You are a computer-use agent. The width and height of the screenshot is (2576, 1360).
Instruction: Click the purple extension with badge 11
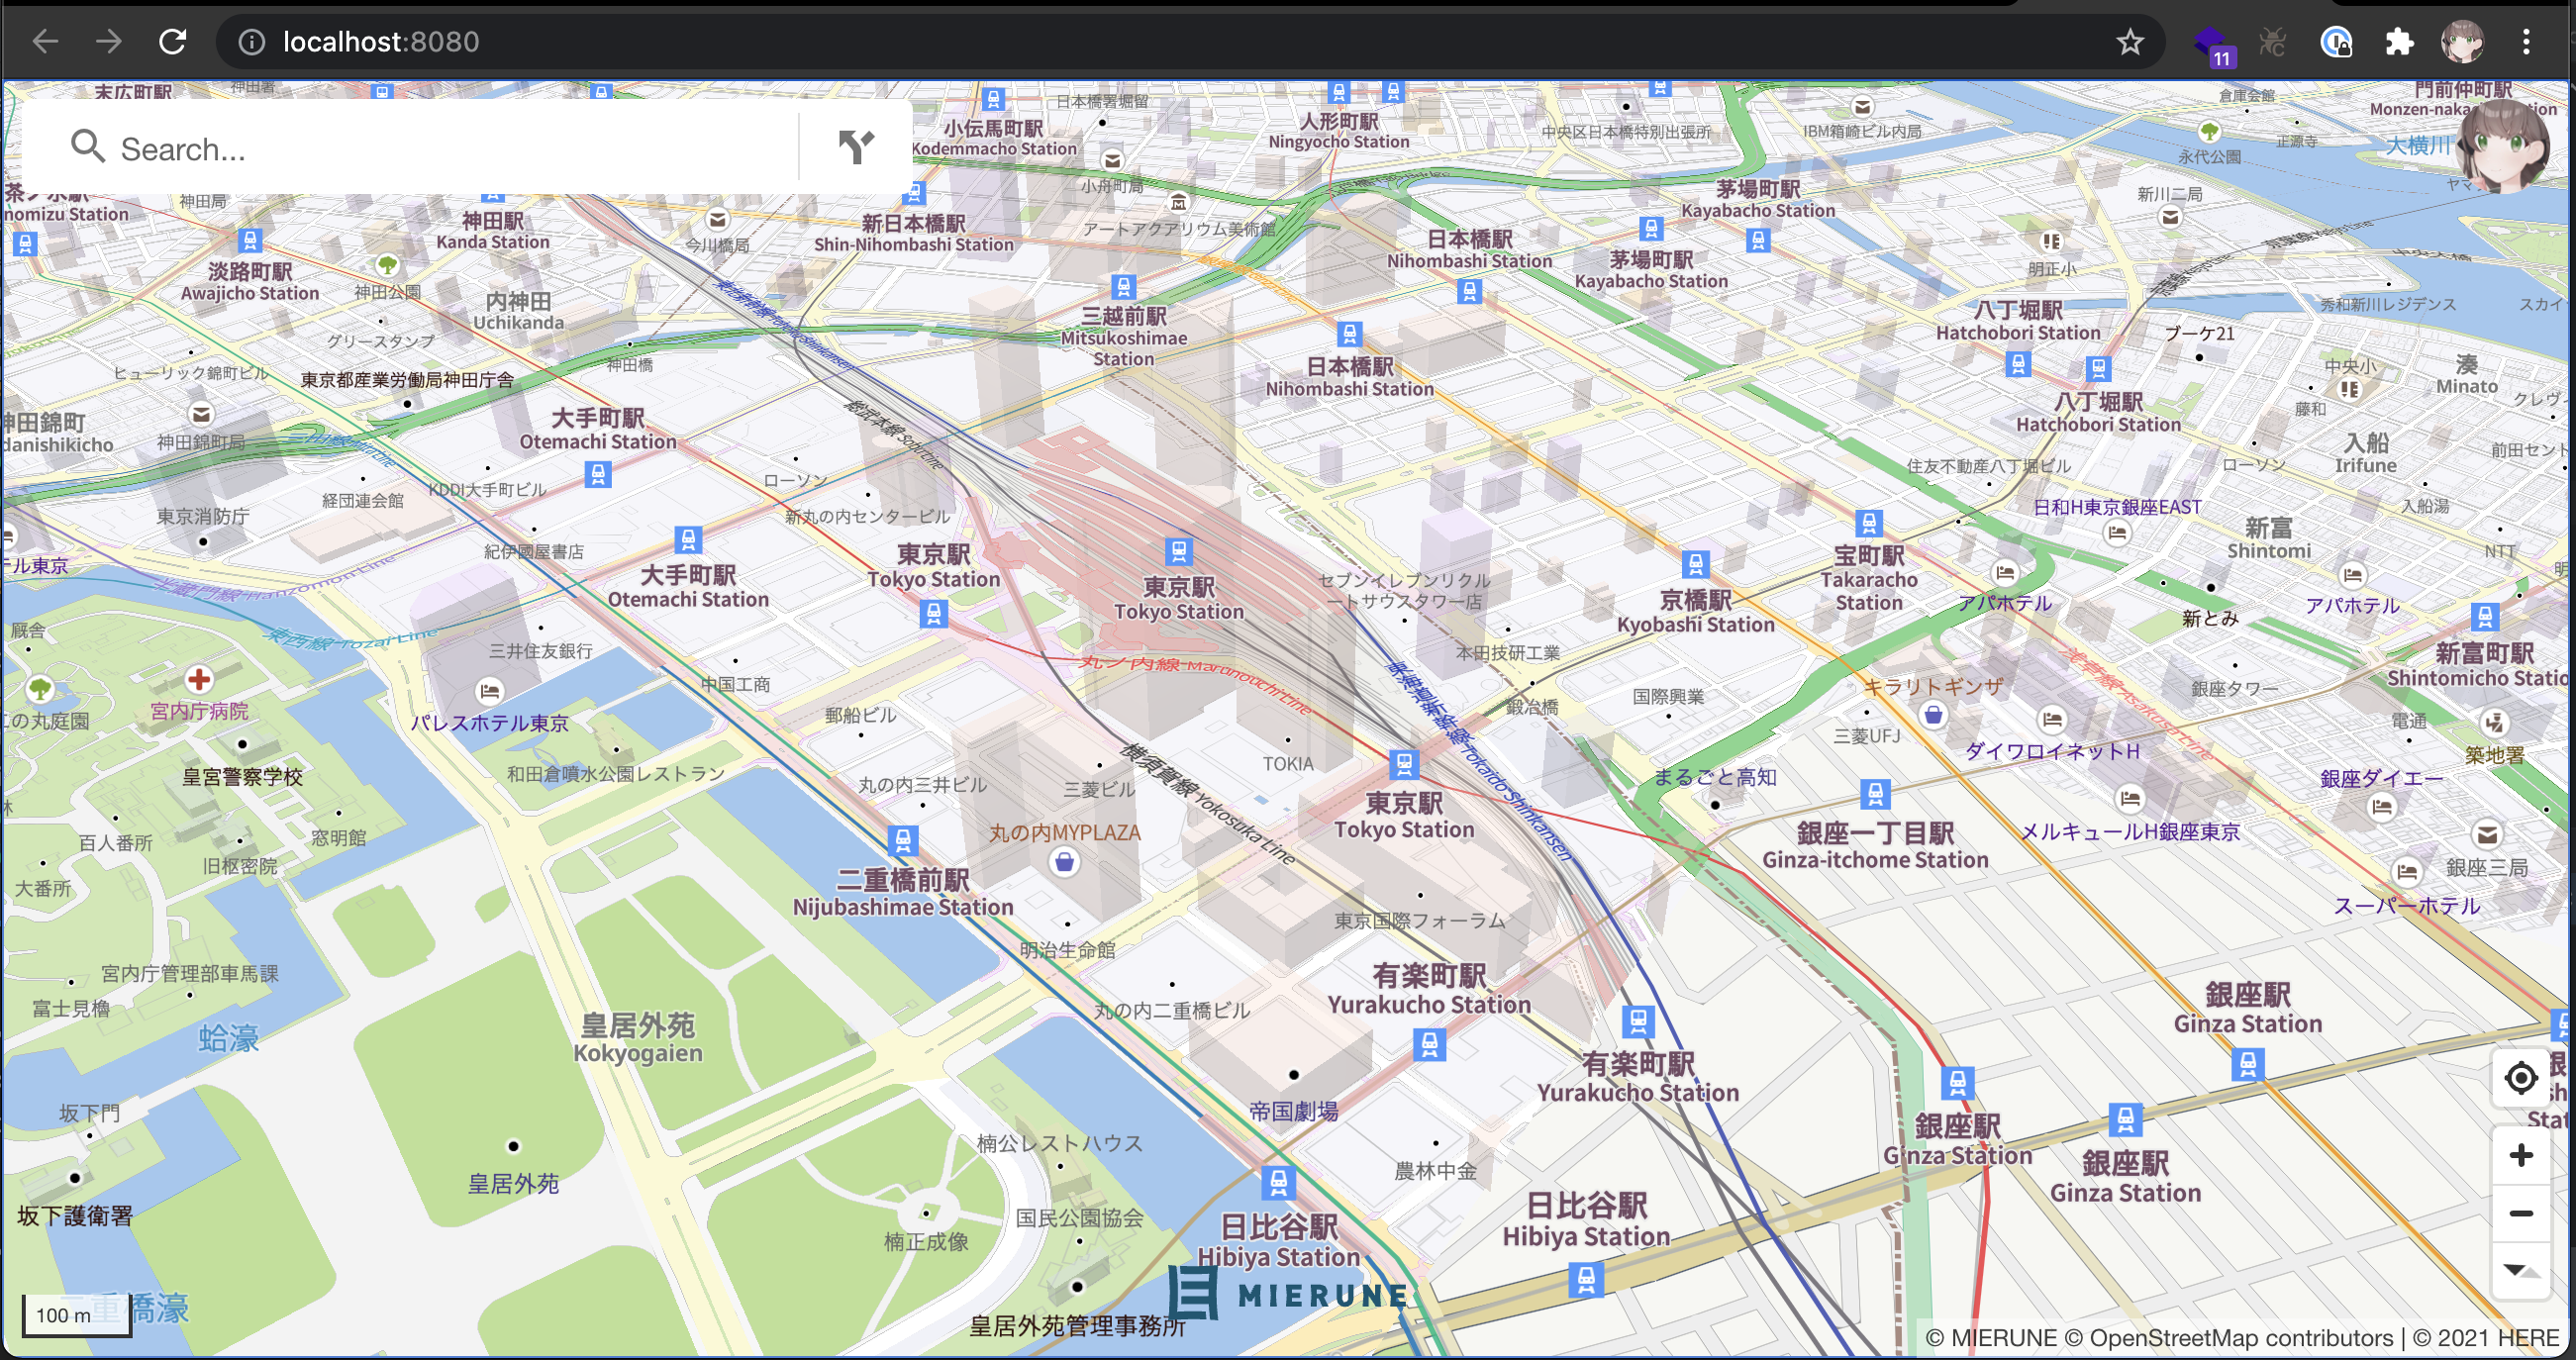pyautogui.click(x=2211, y=44)
